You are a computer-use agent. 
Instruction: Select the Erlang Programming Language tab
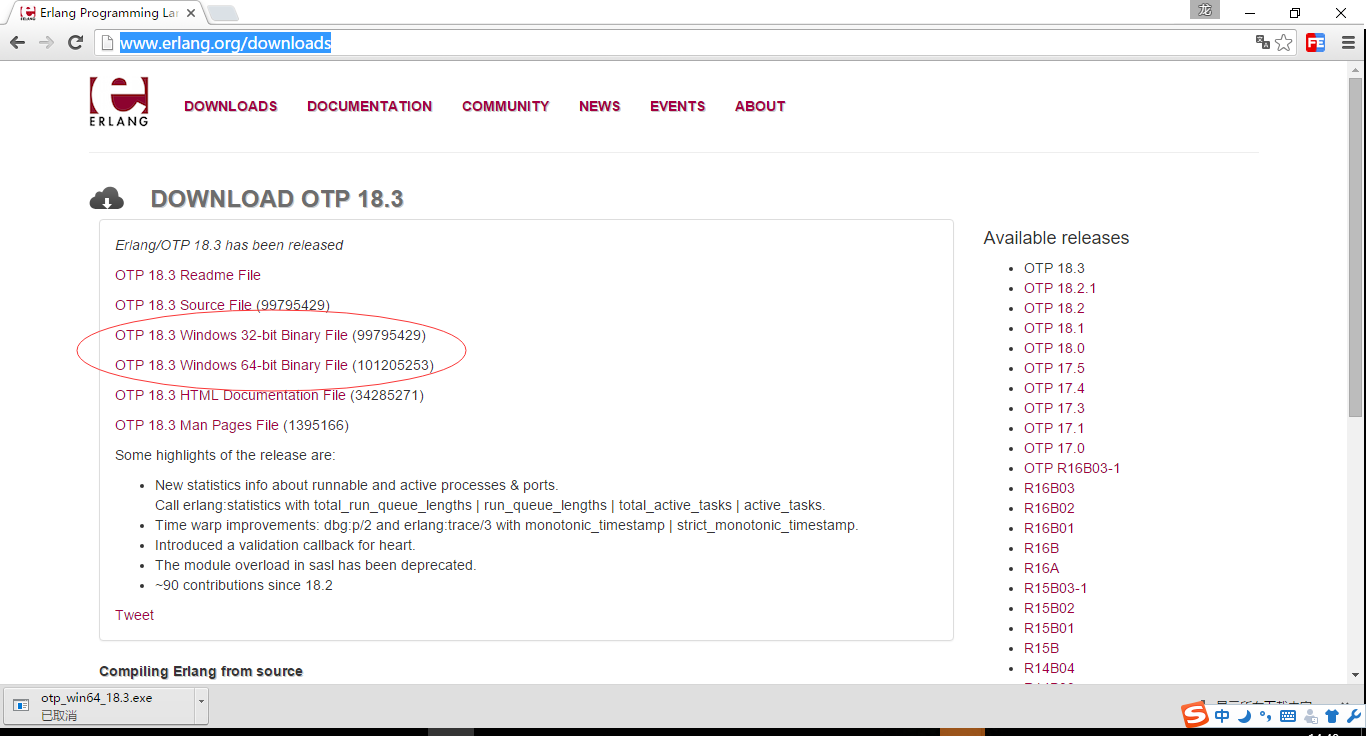(x=105, y=13)
